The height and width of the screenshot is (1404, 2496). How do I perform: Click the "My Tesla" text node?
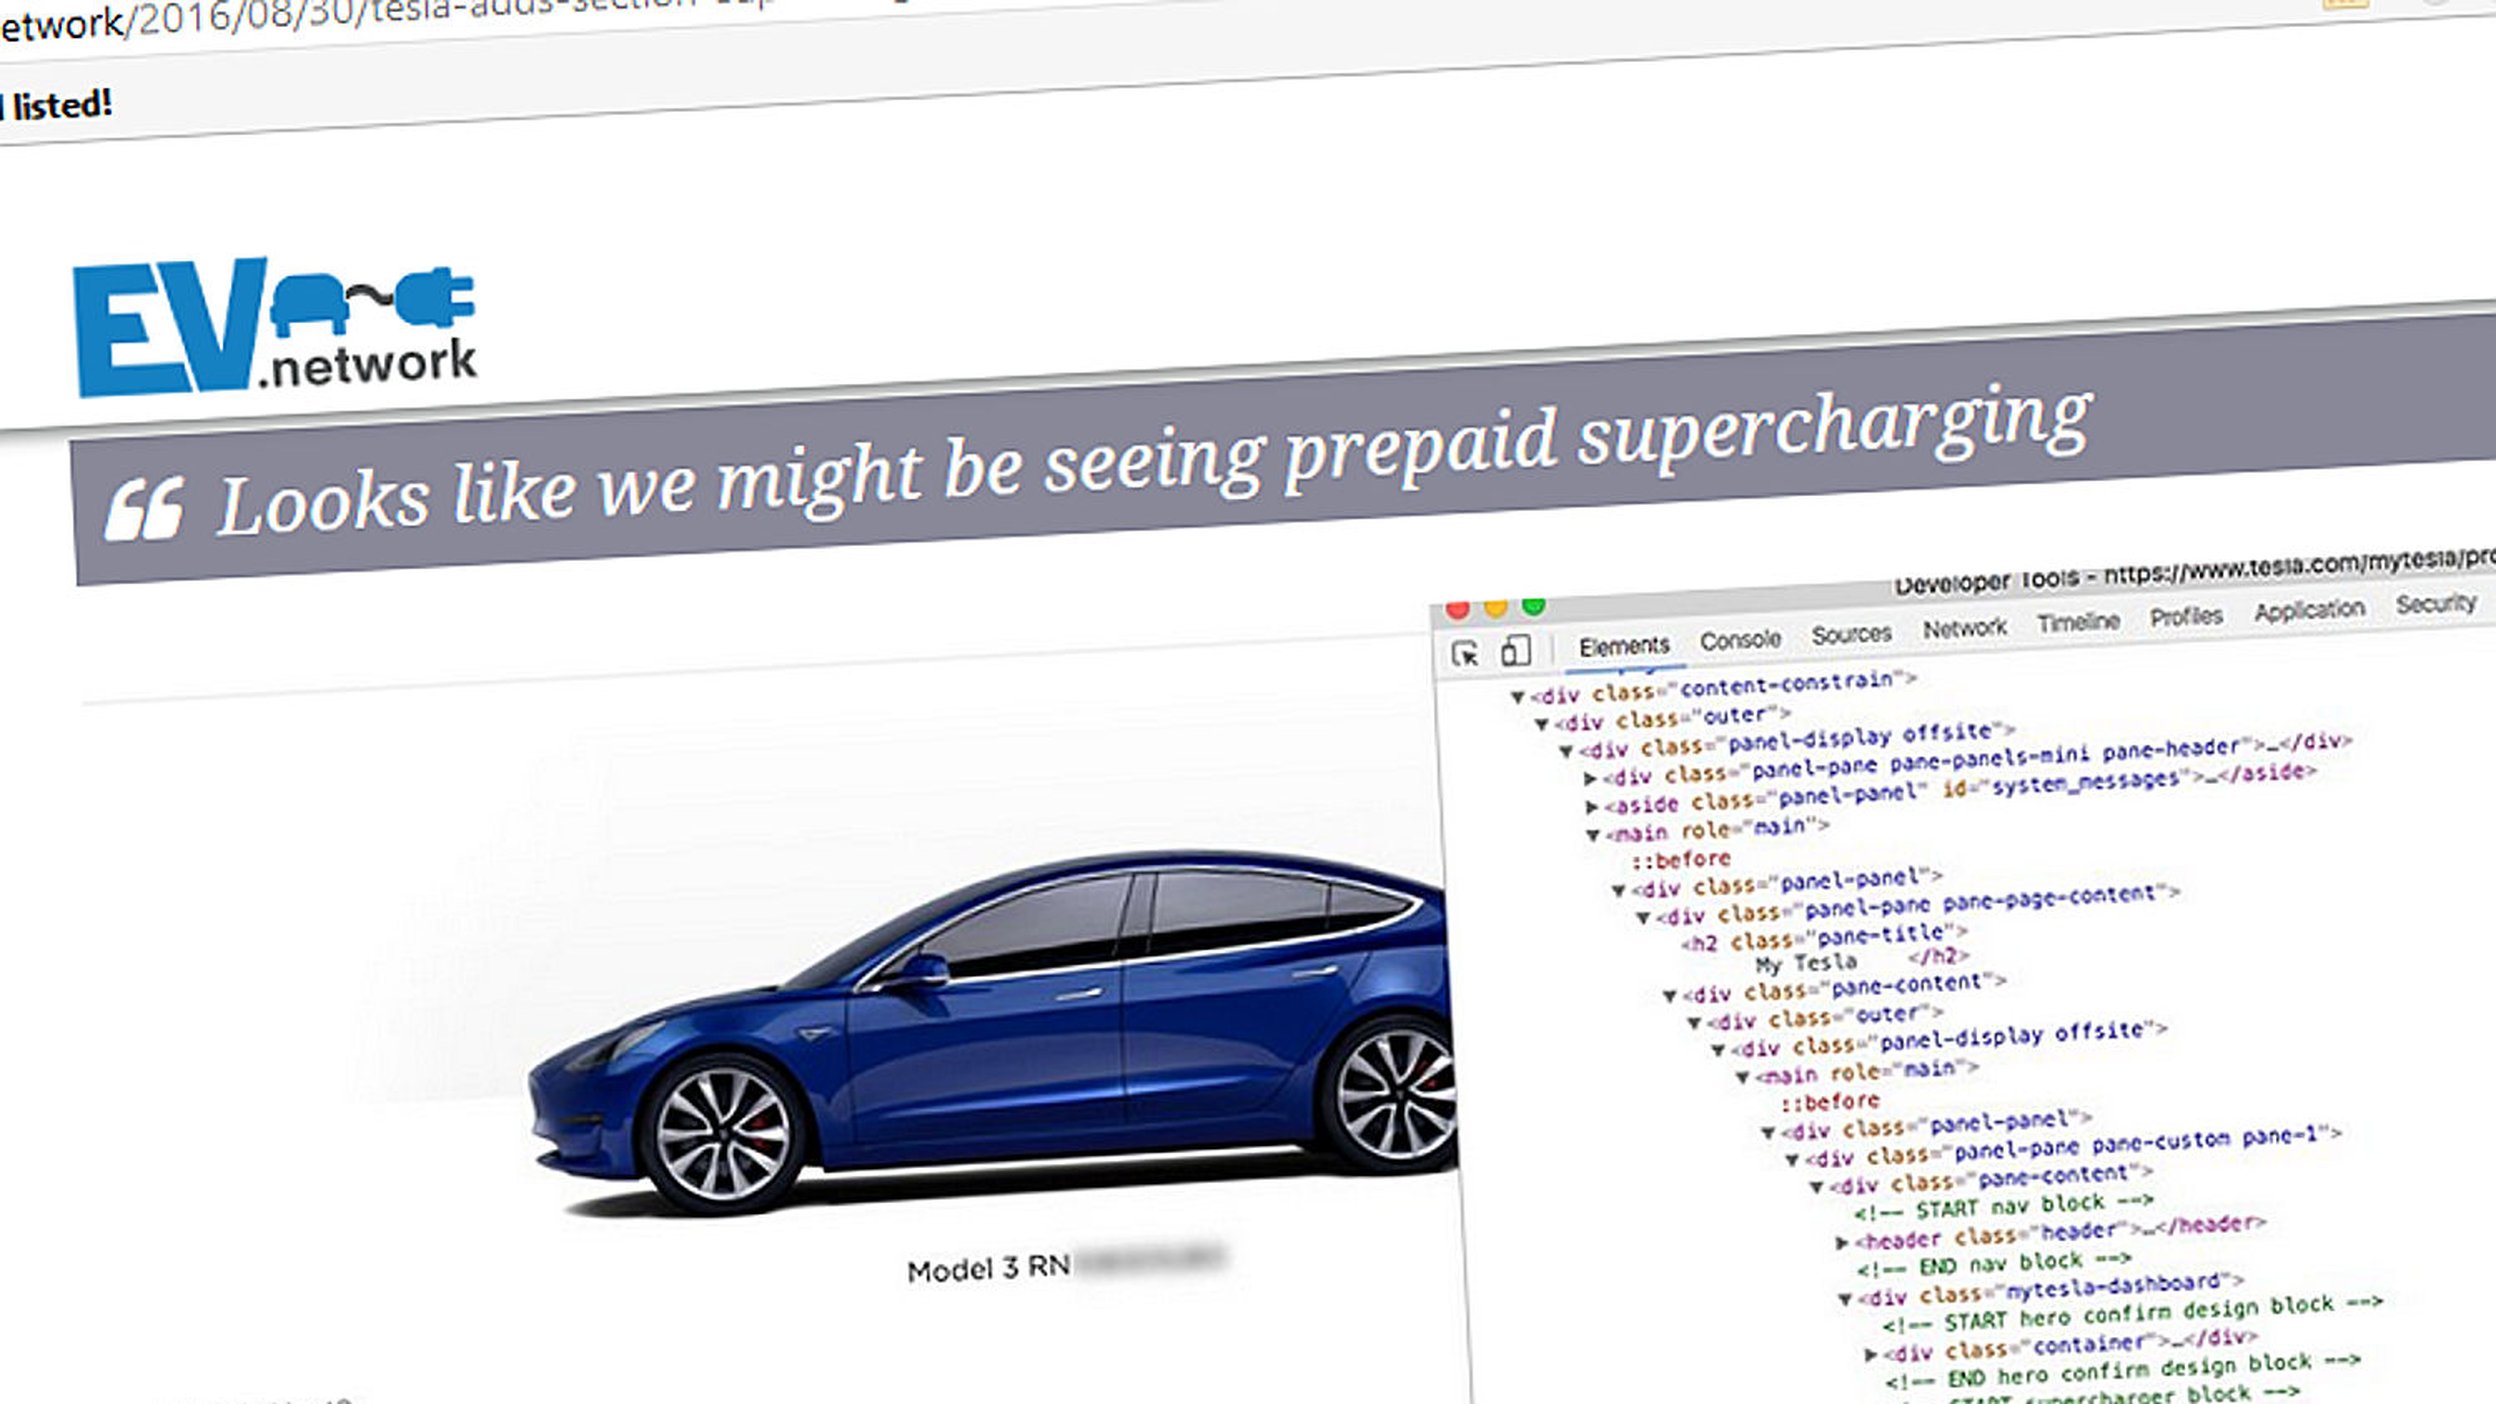[1806, 964]
